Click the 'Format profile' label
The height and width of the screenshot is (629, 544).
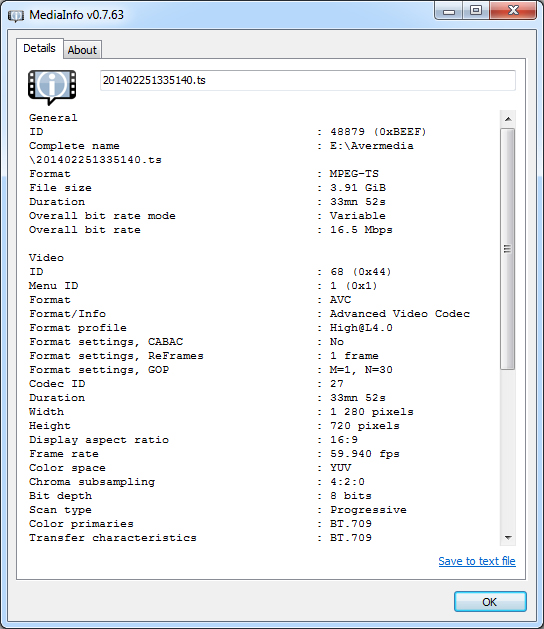tap(78, 328)
